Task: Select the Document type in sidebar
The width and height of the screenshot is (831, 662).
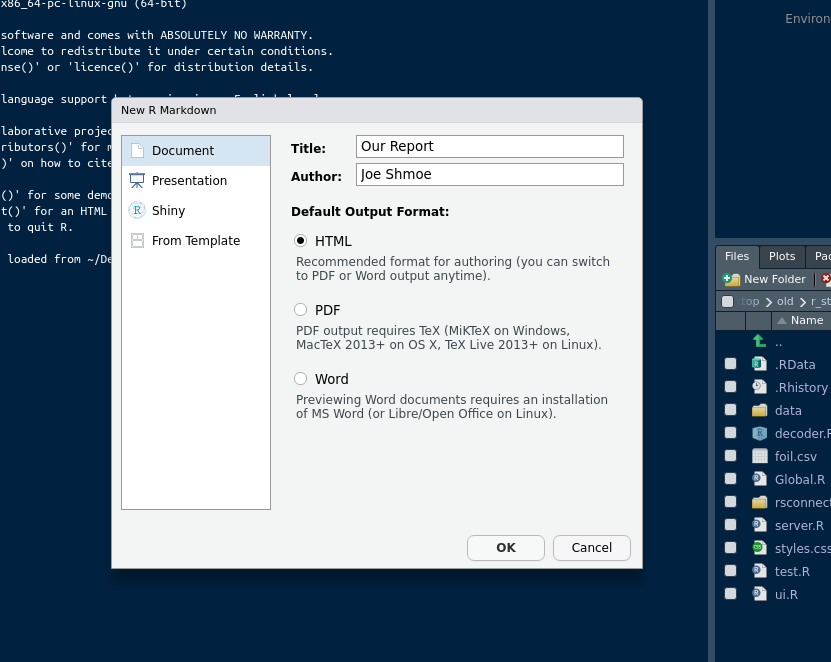Action: point(182,151)
